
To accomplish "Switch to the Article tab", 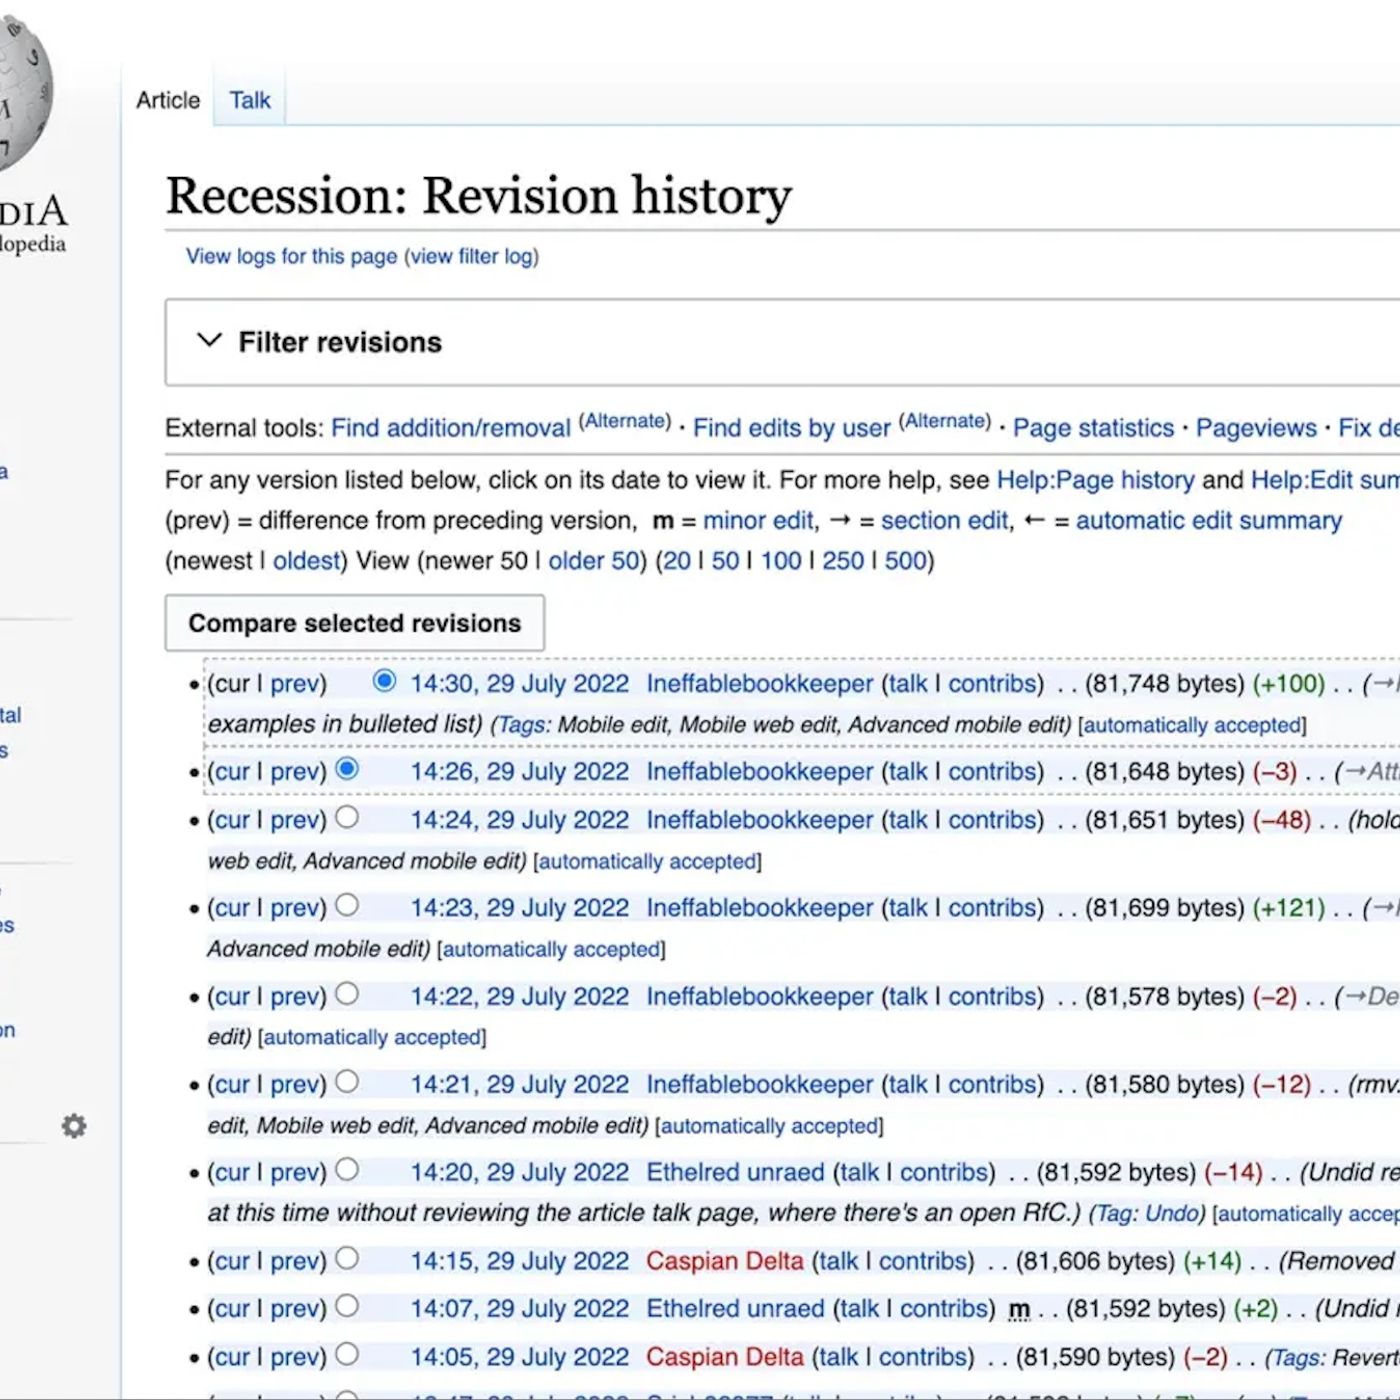I will [168, 100].
